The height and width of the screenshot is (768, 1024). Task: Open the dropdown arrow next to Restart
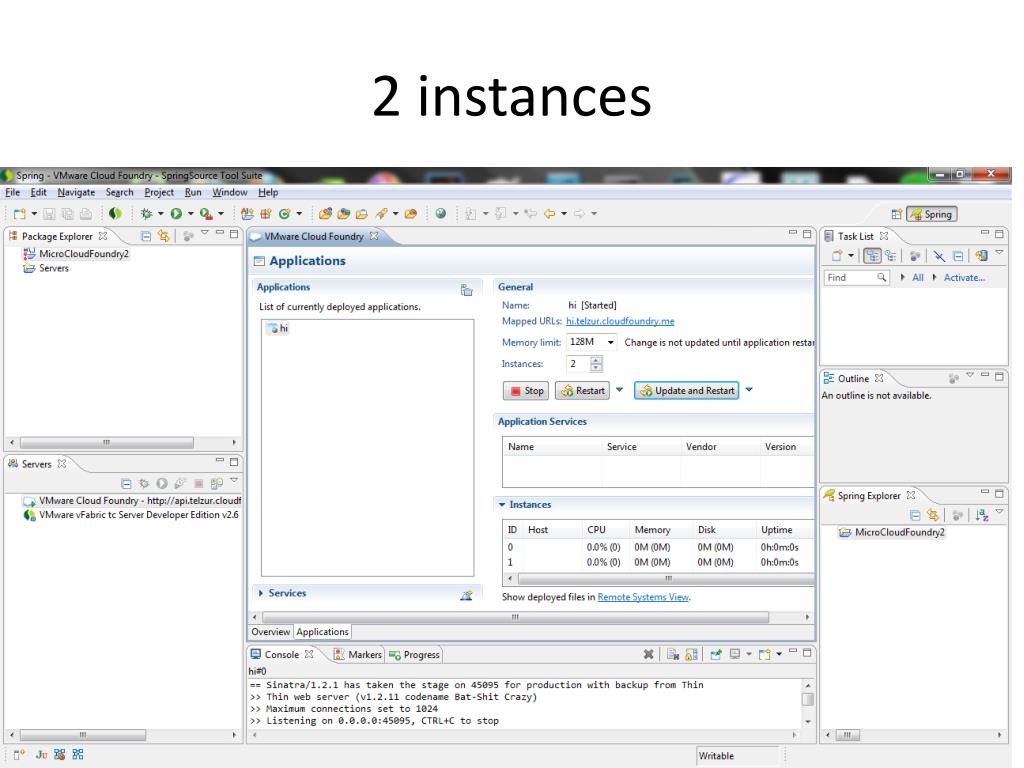[619, 390]
